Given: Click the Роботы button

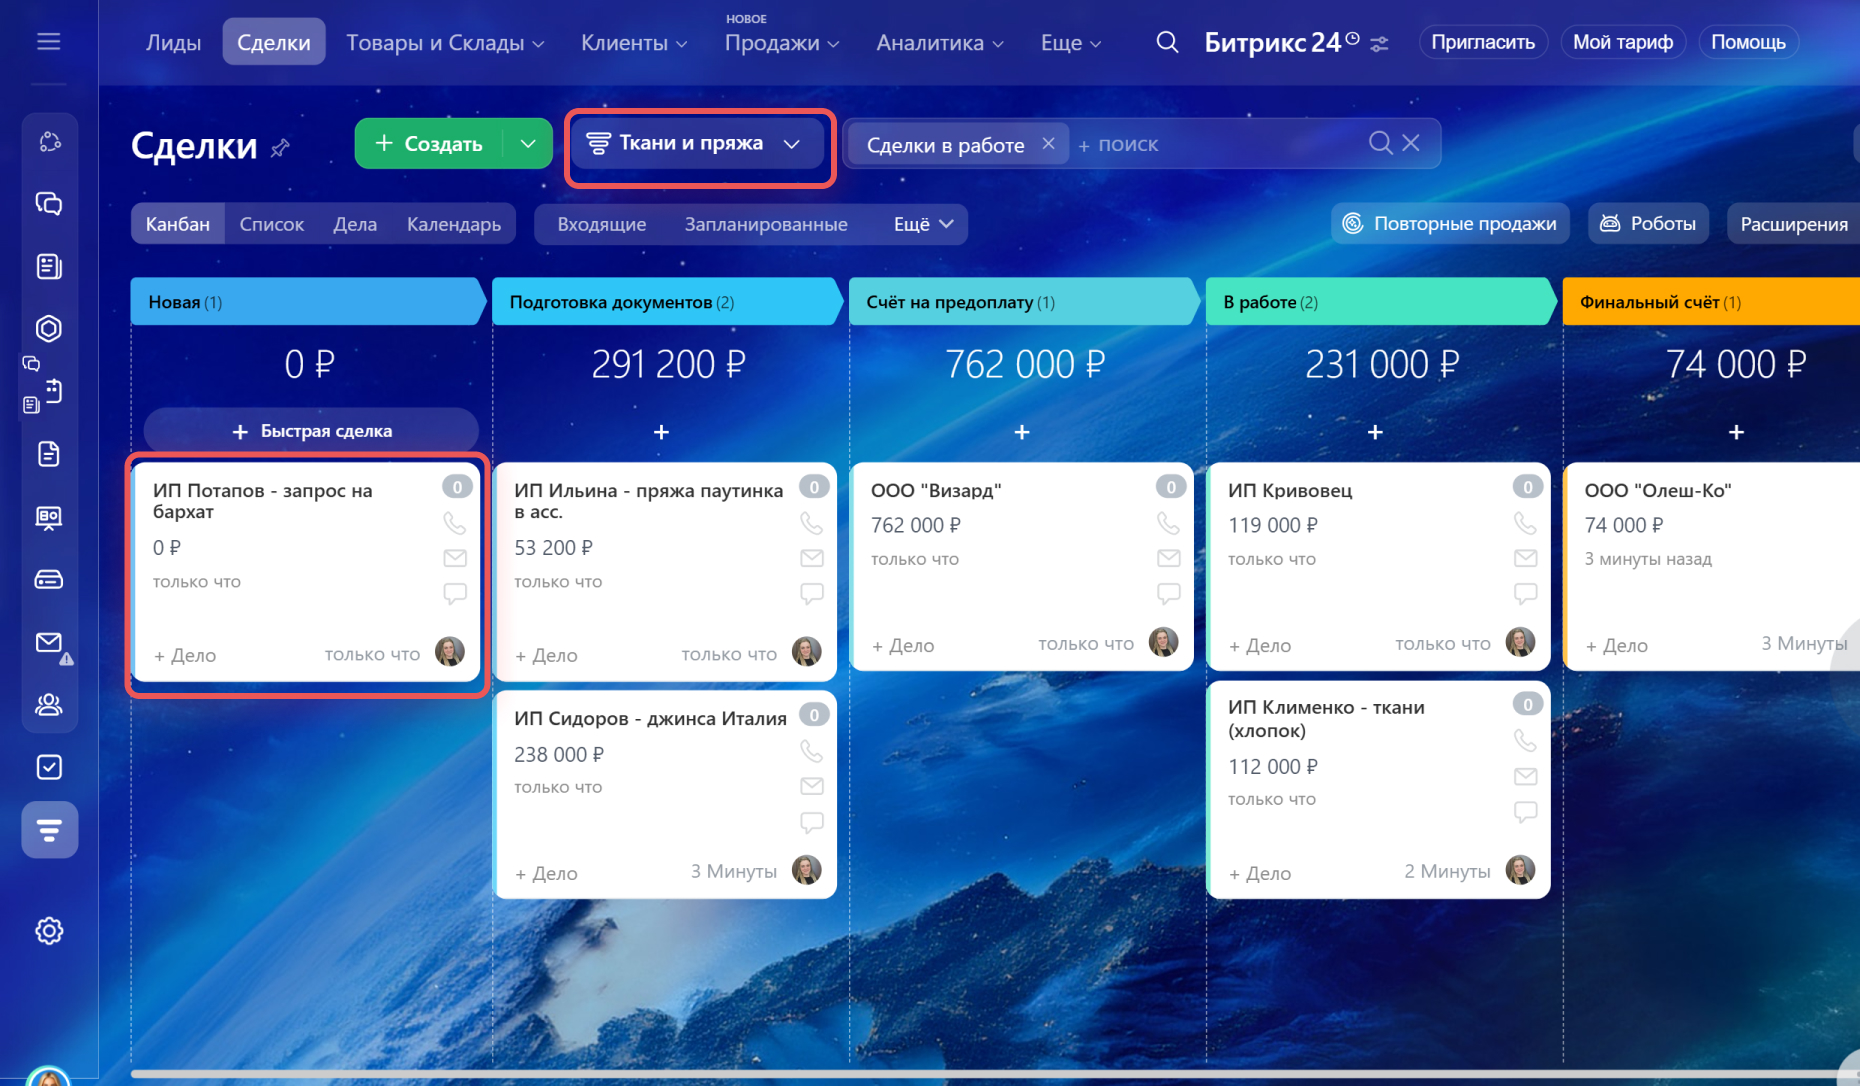Looking at the screenshot, I should click(1648, 224).
